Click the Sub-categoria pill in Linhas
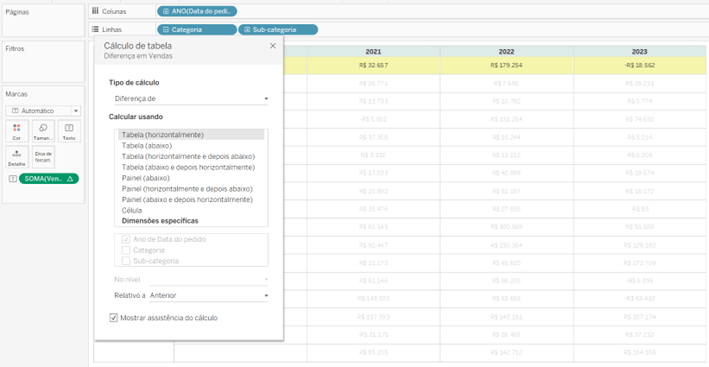 pyautogui.click(x=278, y=29)
